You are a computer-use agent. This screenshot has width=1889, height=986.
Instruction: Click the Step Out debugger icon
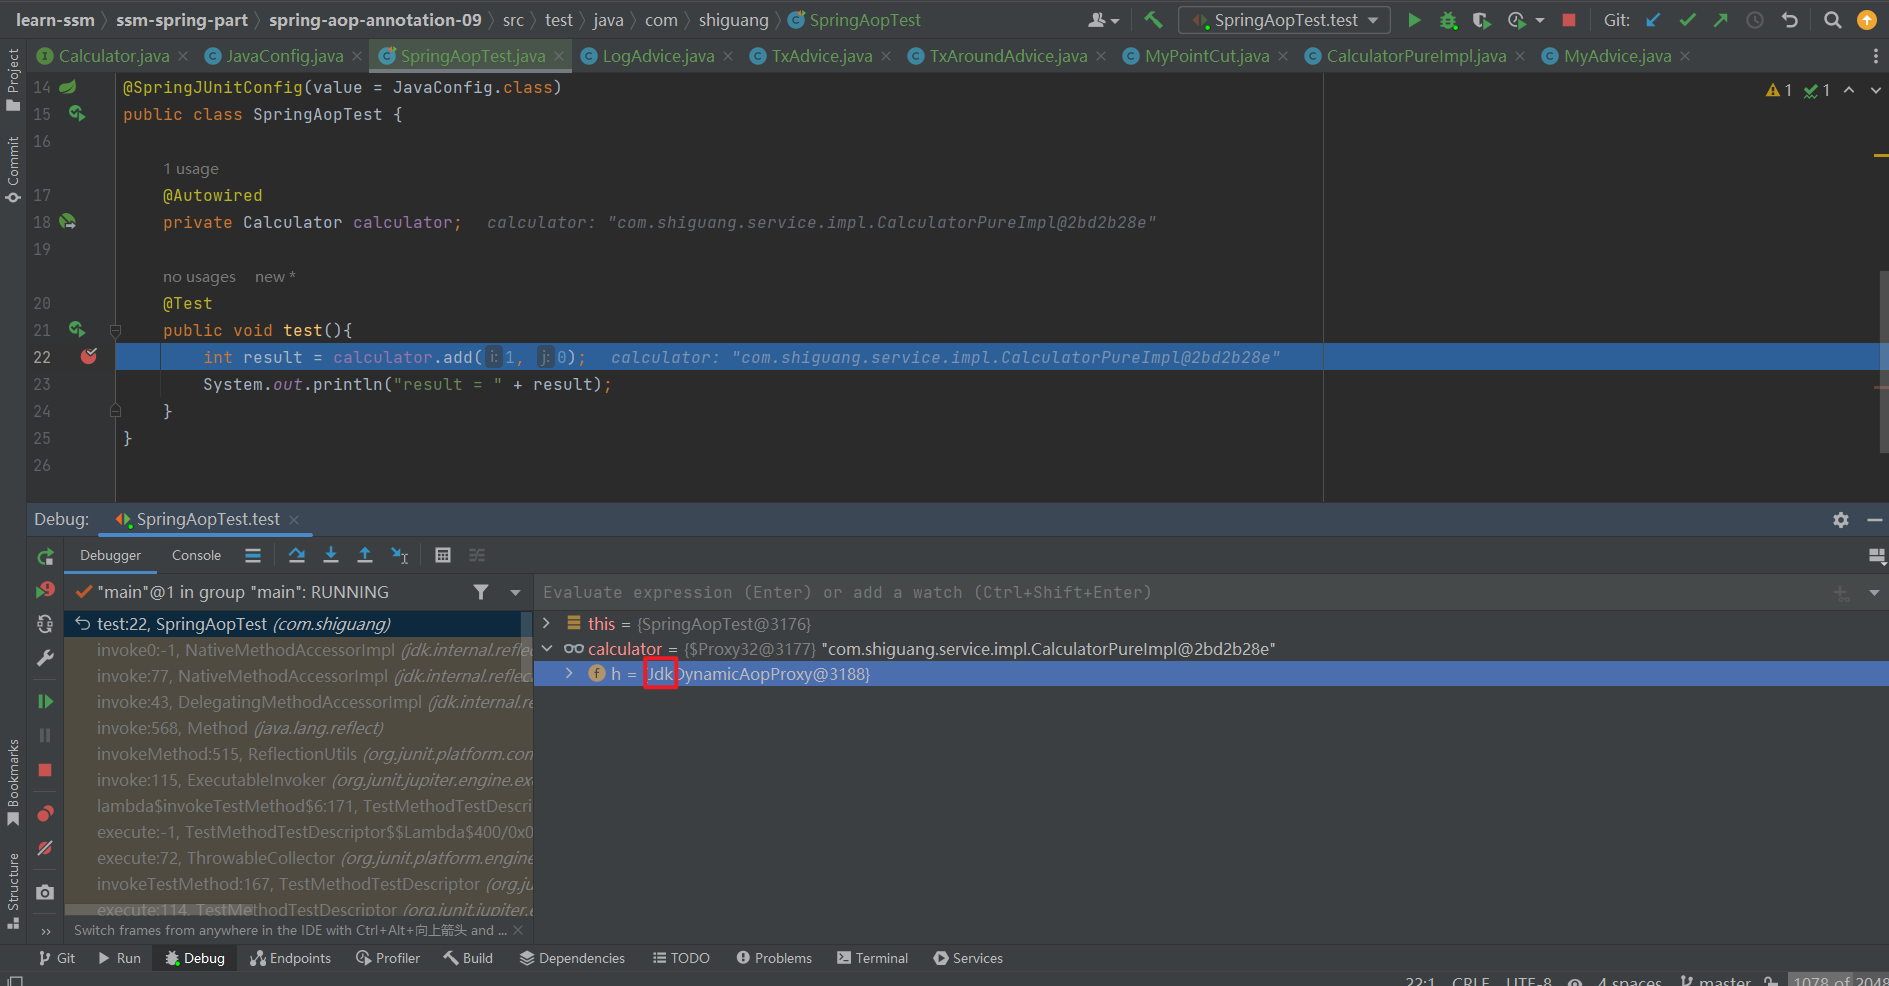click(x=365, y=555)
